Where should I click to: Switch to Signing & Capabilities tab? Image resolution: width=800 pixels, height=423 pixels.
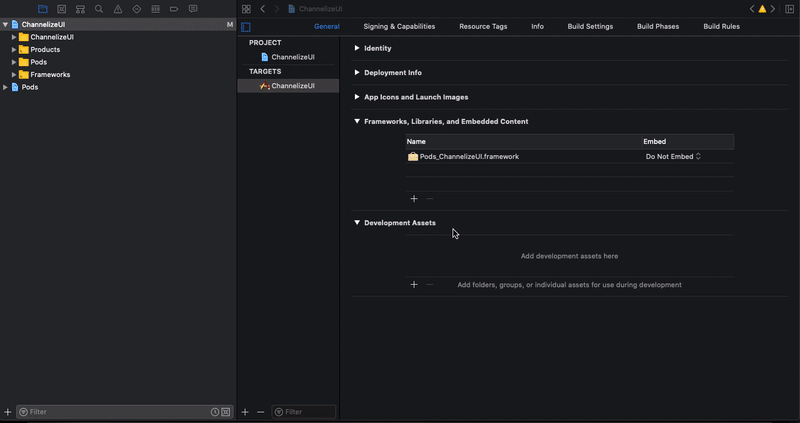pyautogui.click(x=399, y=27)
